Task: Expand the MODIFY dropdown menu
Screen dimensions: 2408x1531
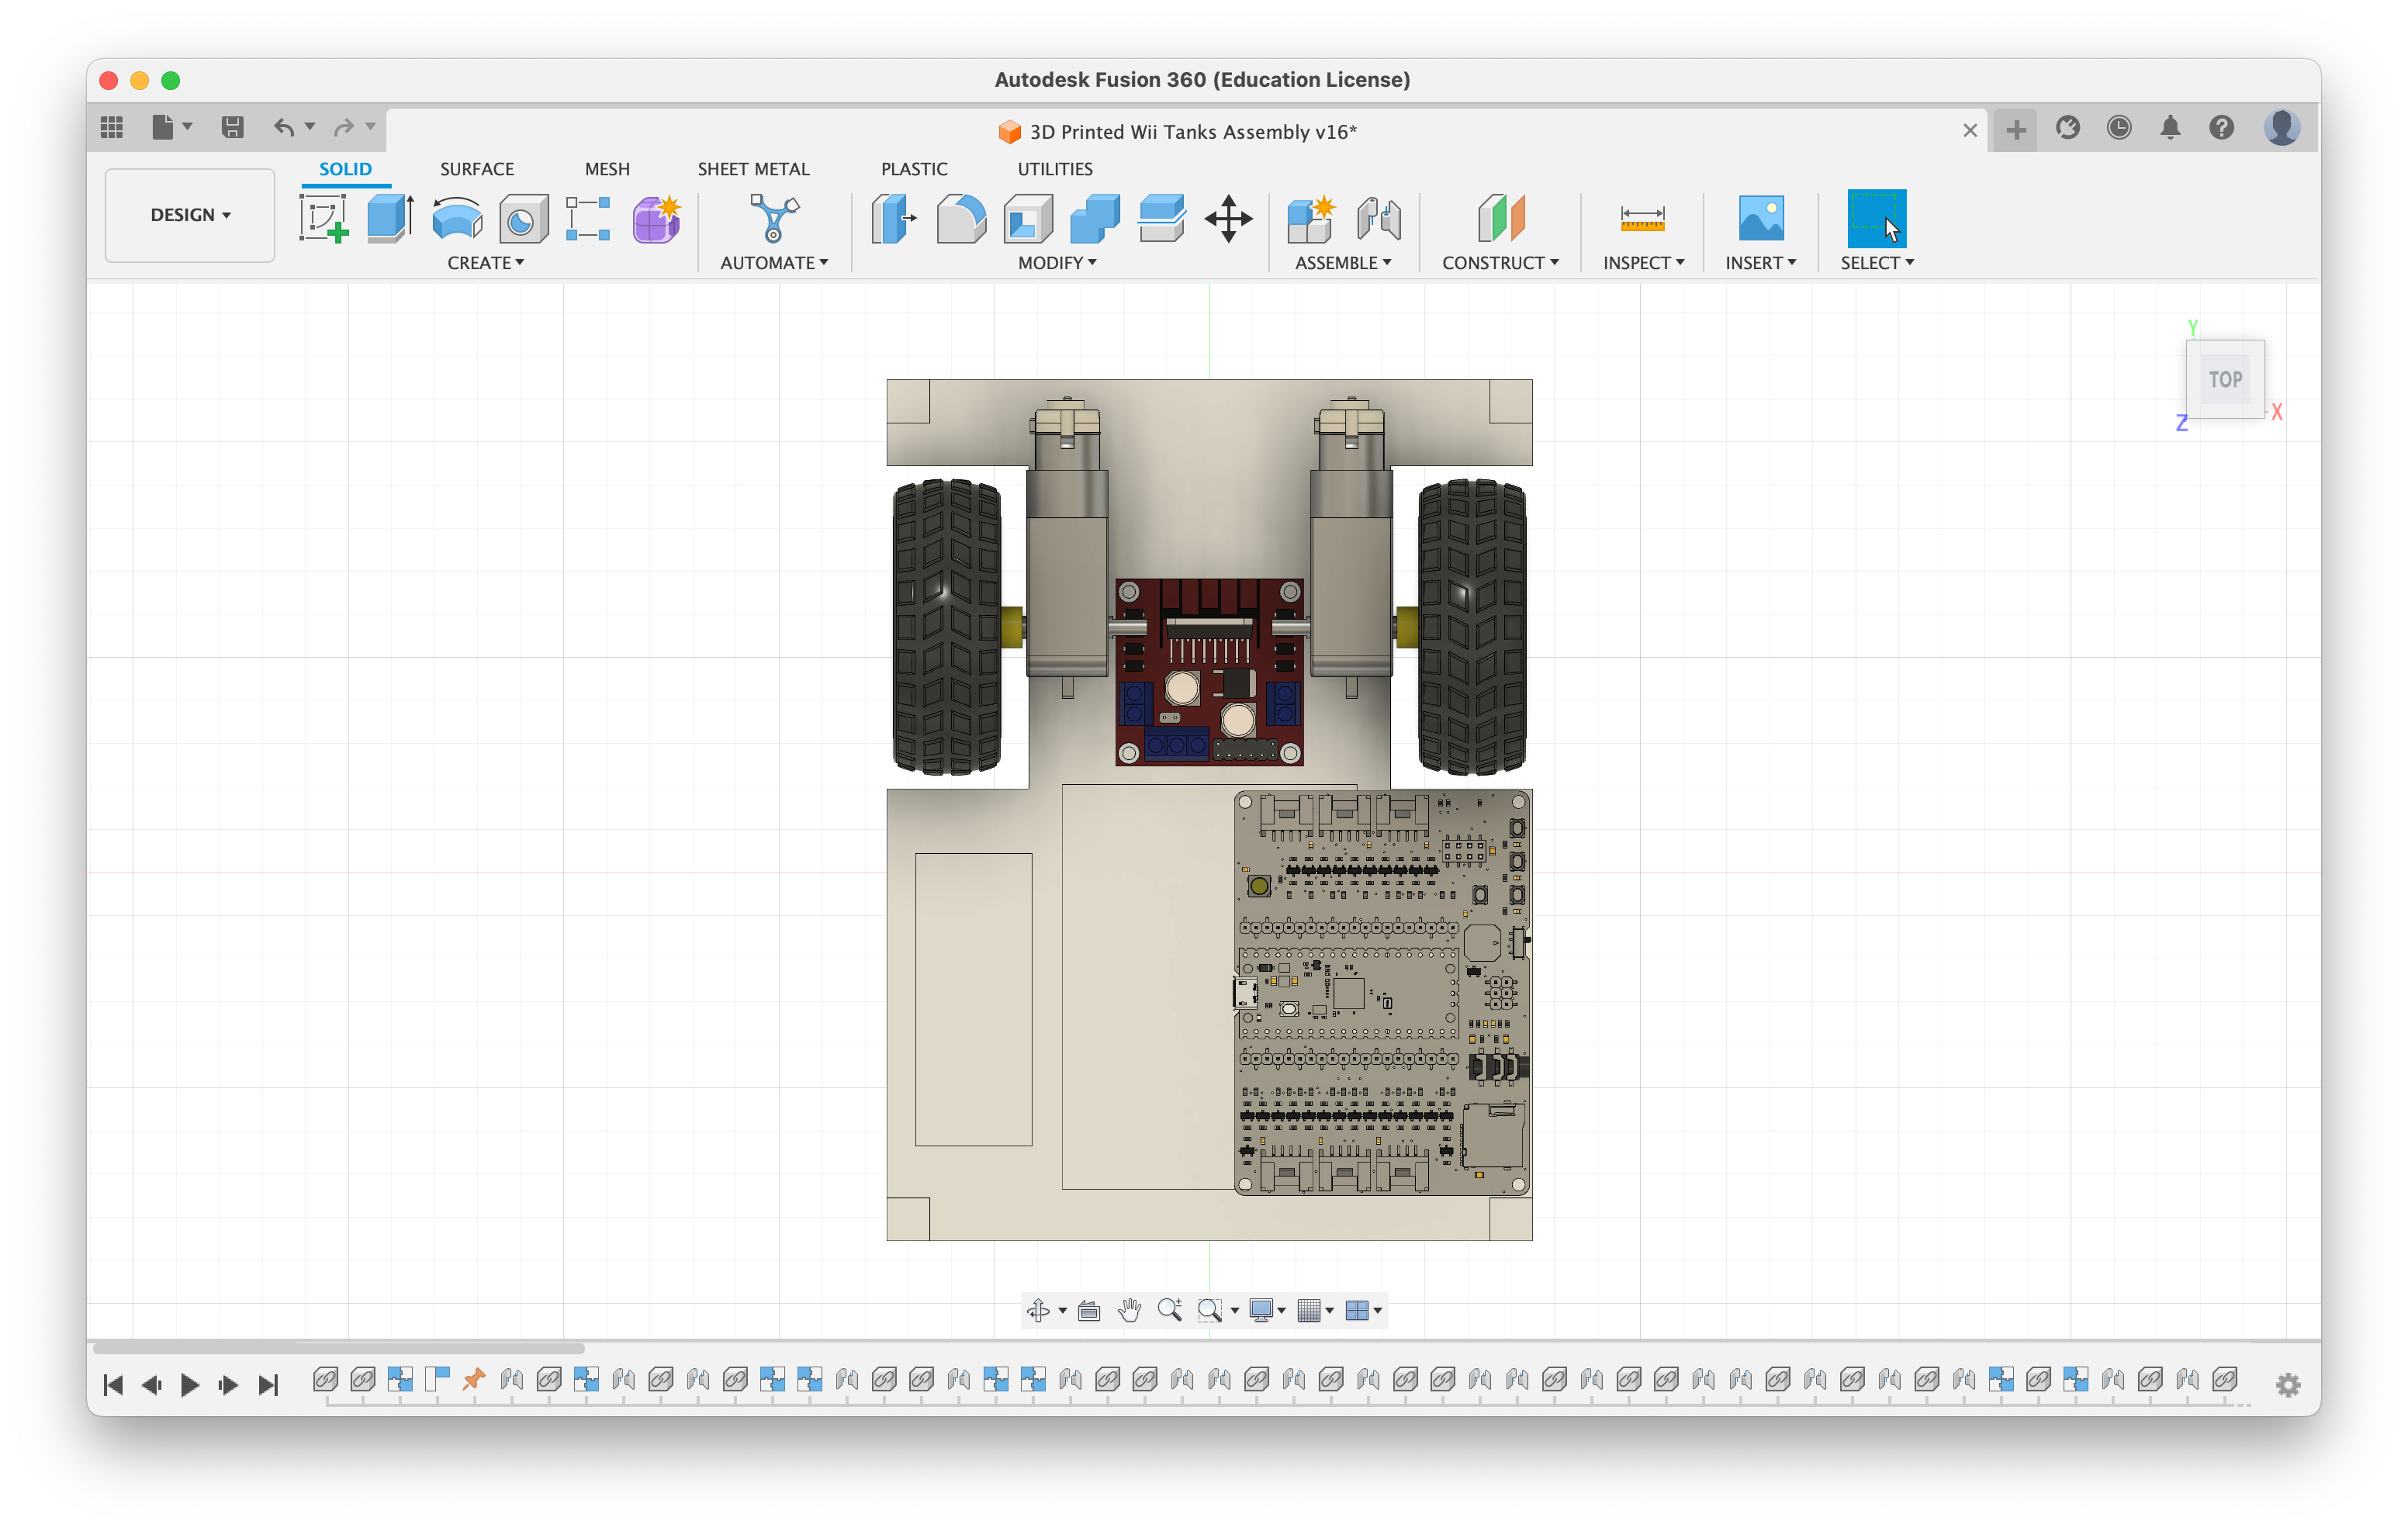Action: (x=1055, y=263)
